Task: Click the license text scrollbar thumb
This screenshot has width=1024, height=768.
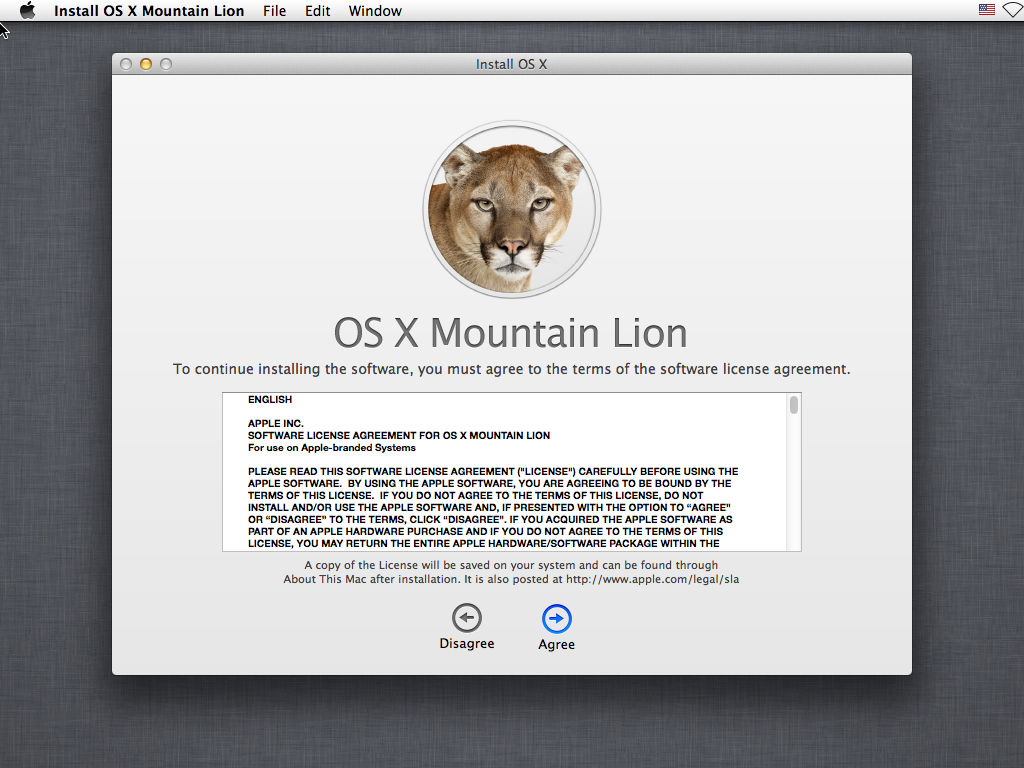Action: point(793,405)
